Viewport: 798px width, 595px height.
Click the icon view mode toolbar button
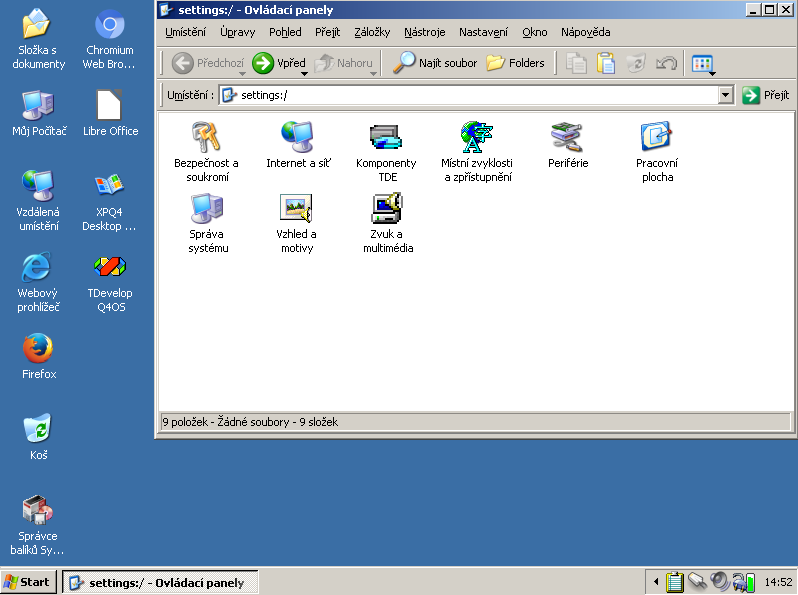pos(701,63)
